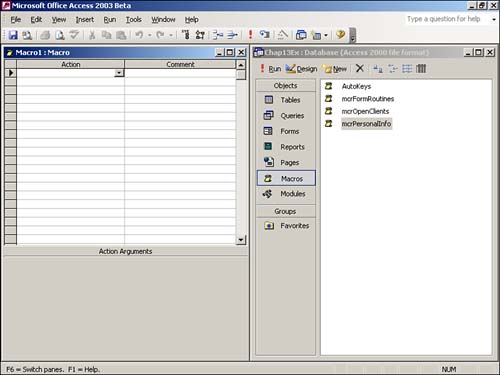Click the New Object toolbar icon

point(316,35)
